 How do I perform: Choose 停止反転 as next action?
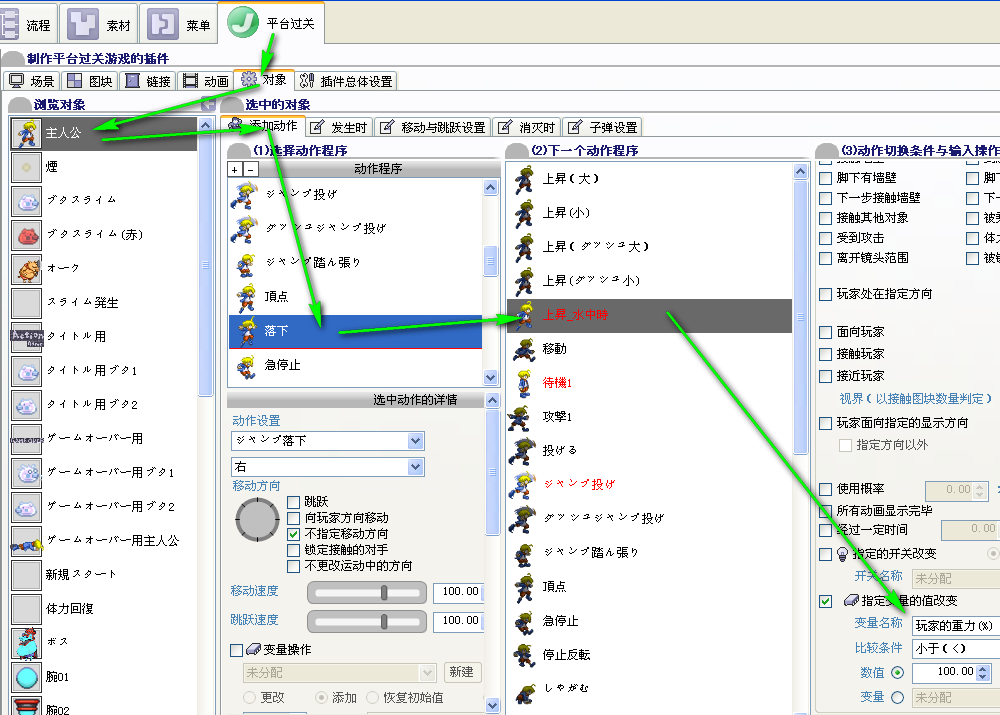click(x=649, y=654)
